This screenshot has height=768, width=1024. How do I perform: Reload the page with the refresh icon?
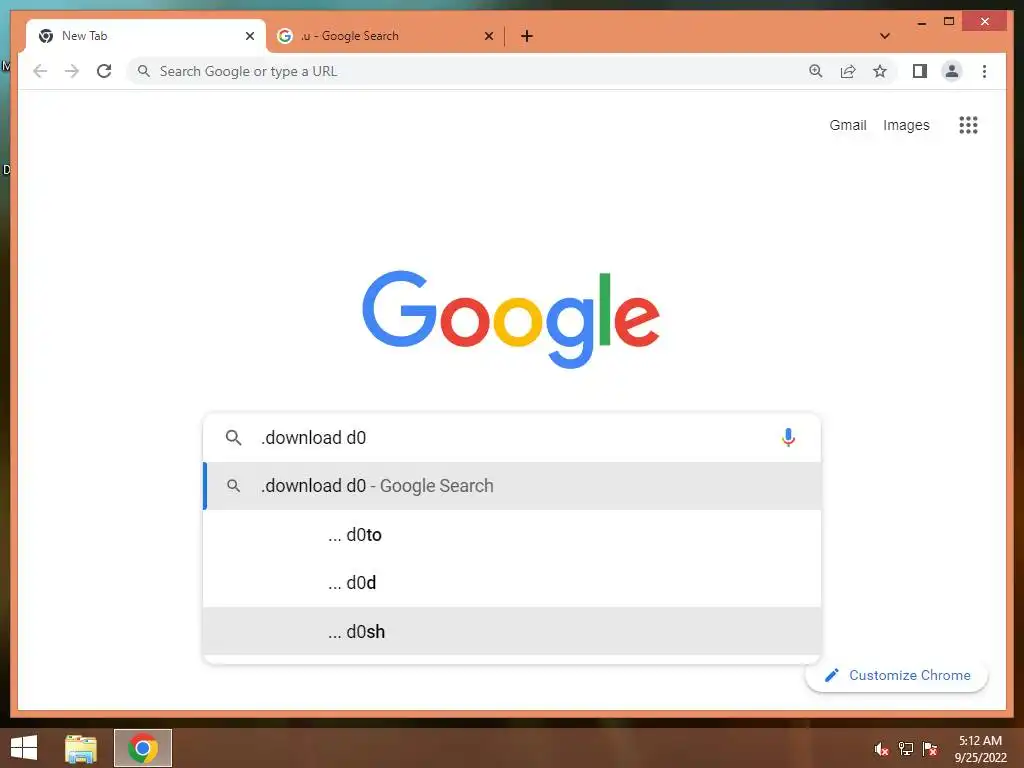tap(104, 71)
